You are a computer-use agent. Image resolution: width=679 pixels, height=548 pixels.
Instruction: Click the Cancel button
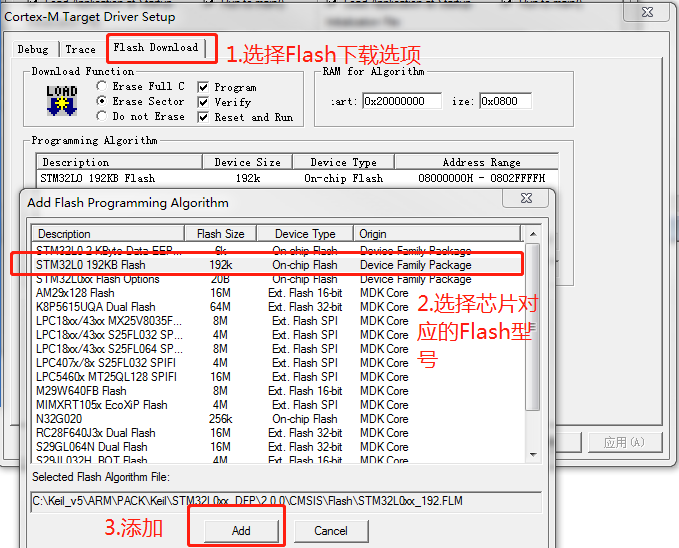pos(331,531)
